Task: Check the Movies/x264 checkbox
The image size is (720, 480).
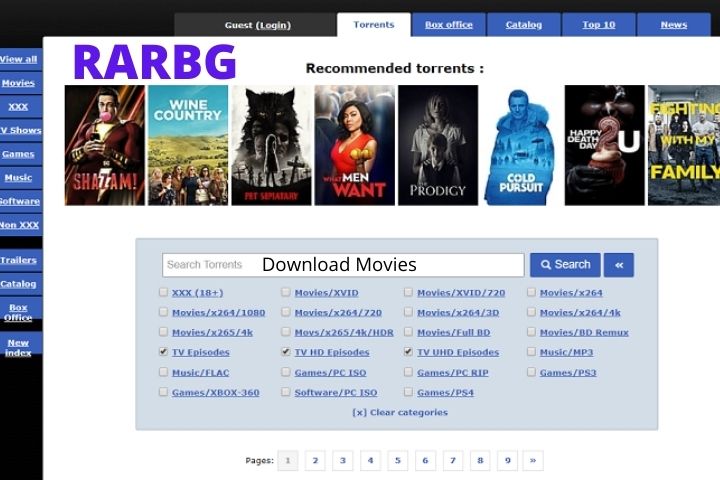Action: click(x=531, y=292)
